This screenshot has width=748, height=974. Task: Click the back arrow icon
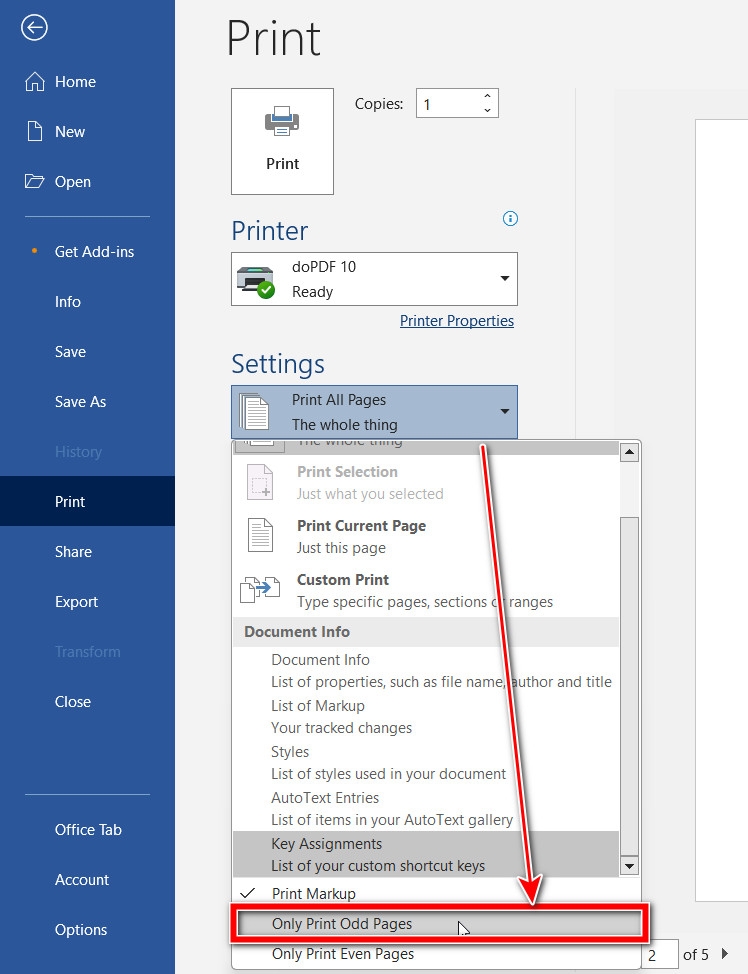[x=34, y=27]
